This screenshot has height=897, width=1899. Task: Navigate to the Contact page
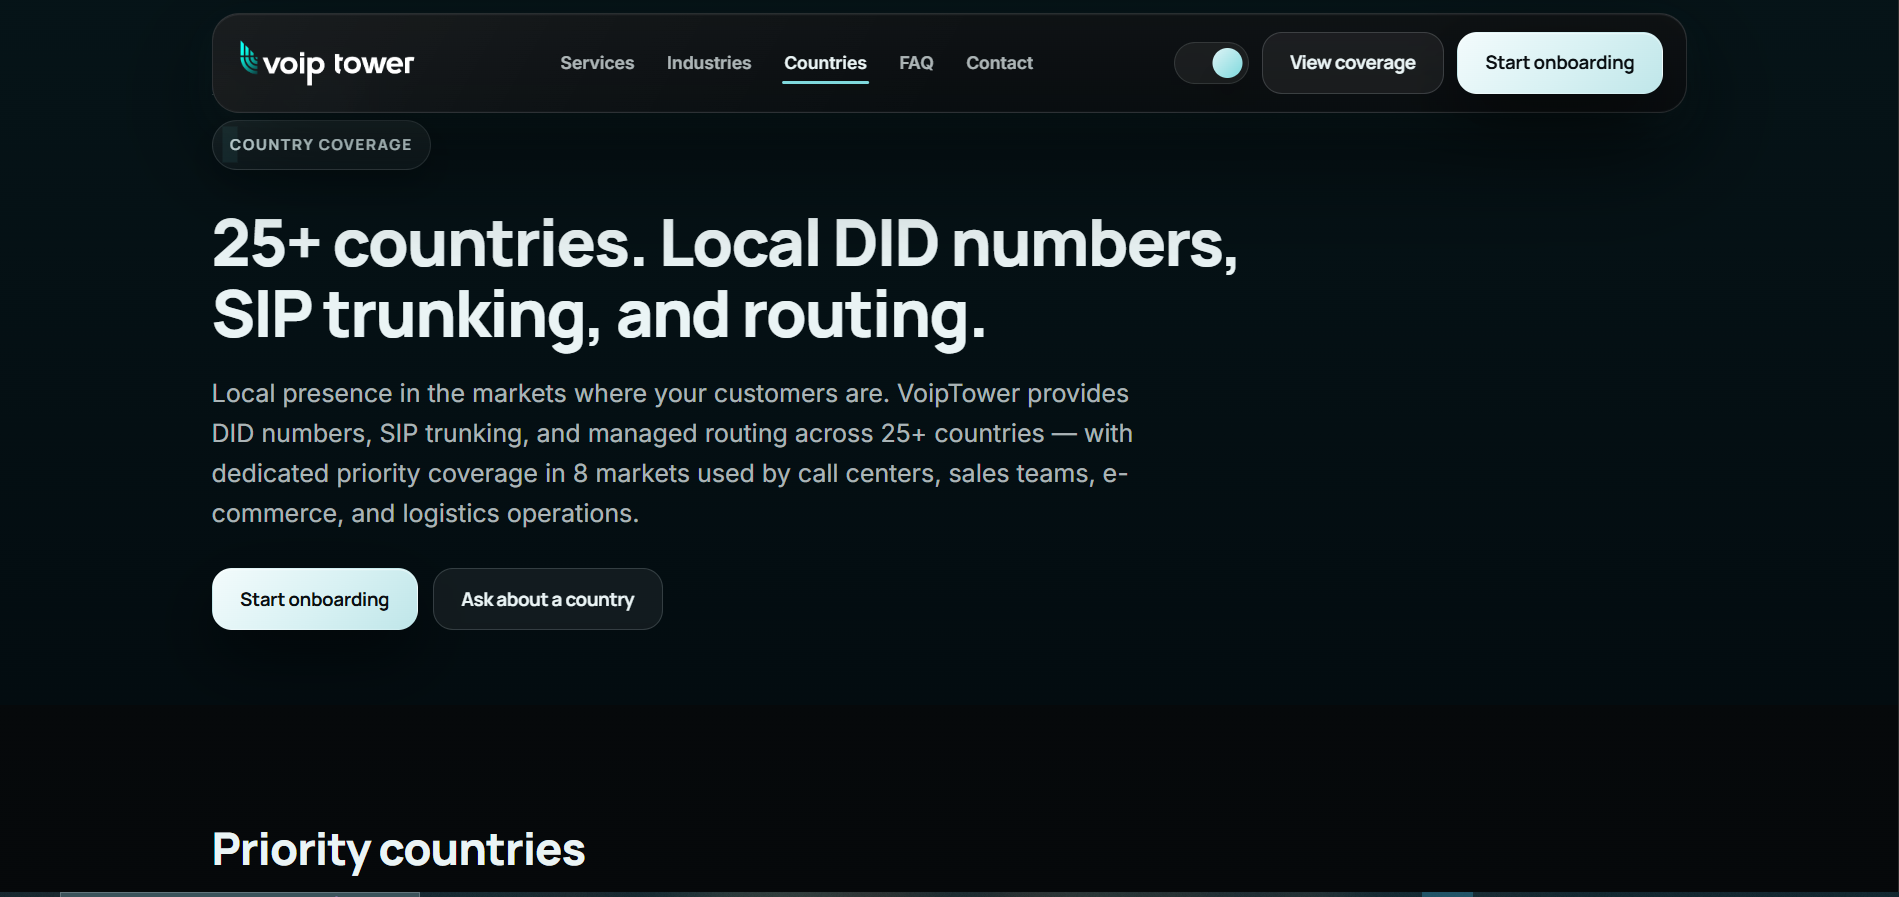point(999,63)
